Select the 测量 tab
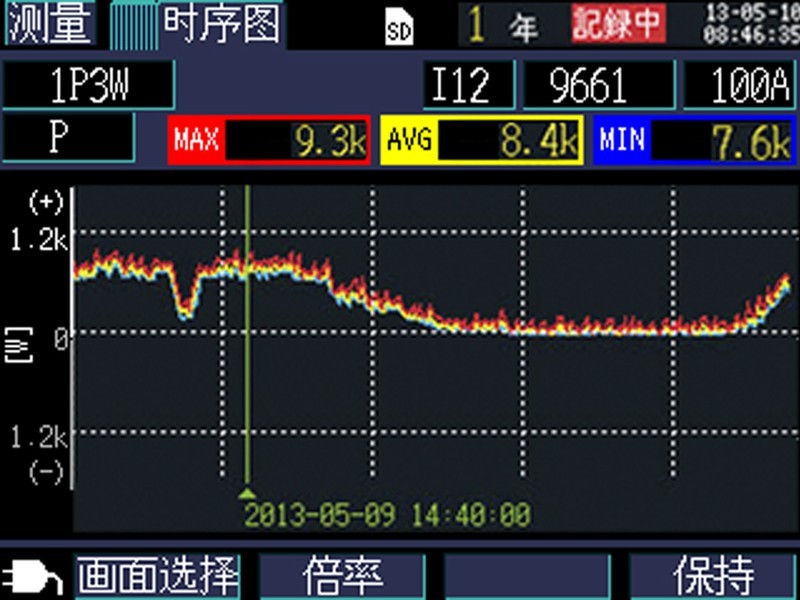 (x=50, y=24)
